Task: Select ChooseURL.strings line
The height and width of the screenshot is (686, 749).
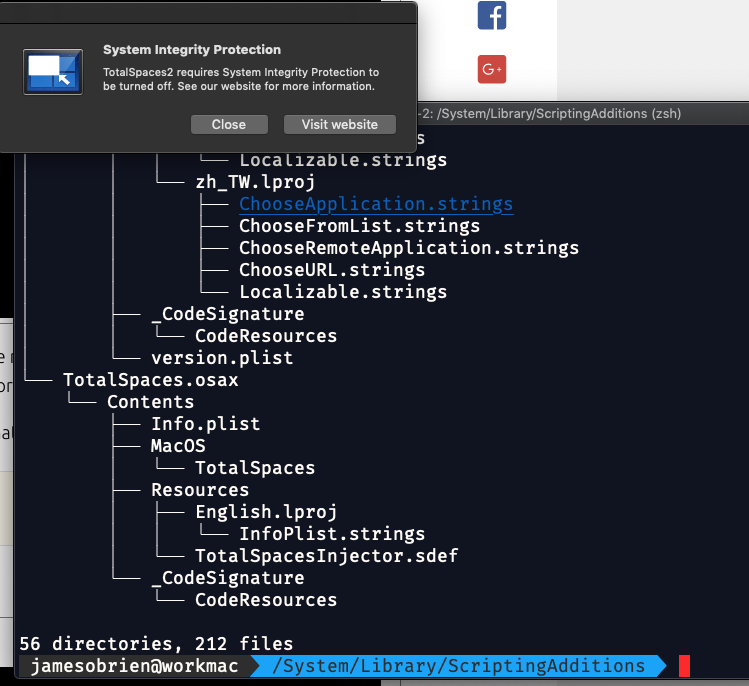Action: [x=332, y=270]
